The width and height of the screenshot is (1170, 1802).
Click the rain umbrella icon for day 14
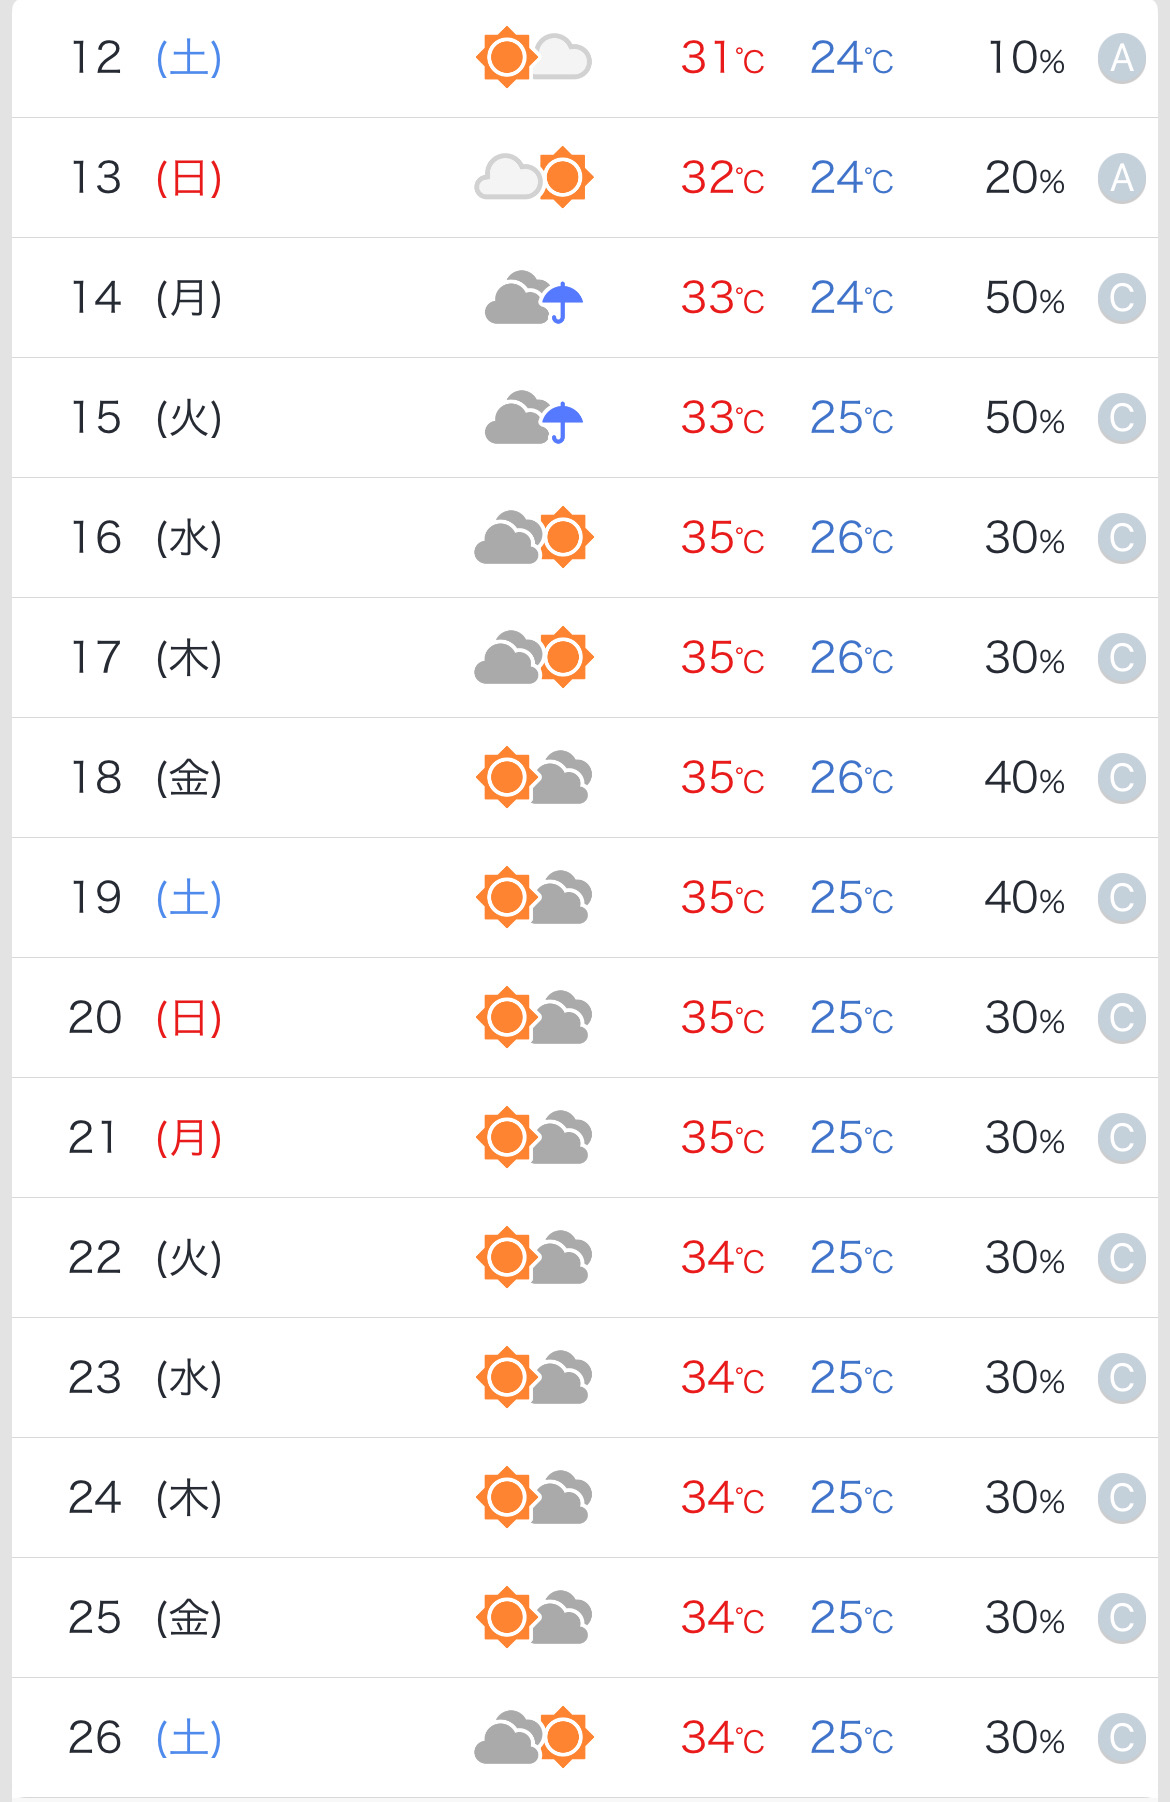tap(534, 297)
